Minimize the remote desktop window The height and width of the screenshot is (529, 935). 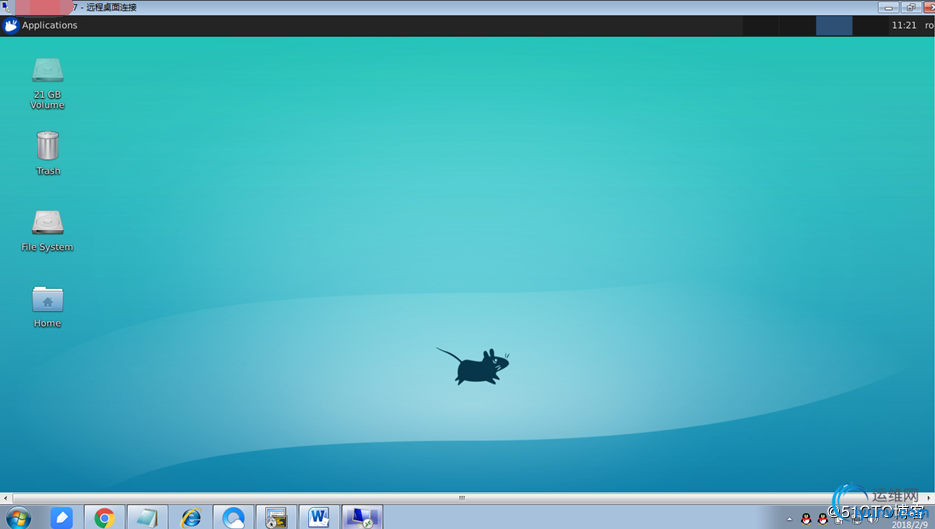point(888,7)
